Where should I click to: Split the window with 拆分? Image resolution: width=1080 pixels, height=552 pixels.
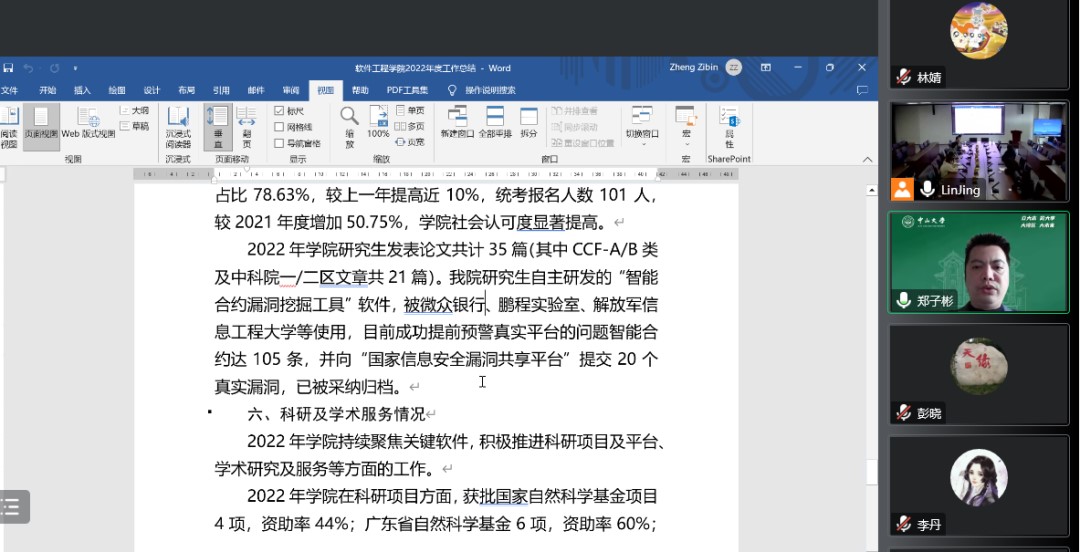pos(529,122)
